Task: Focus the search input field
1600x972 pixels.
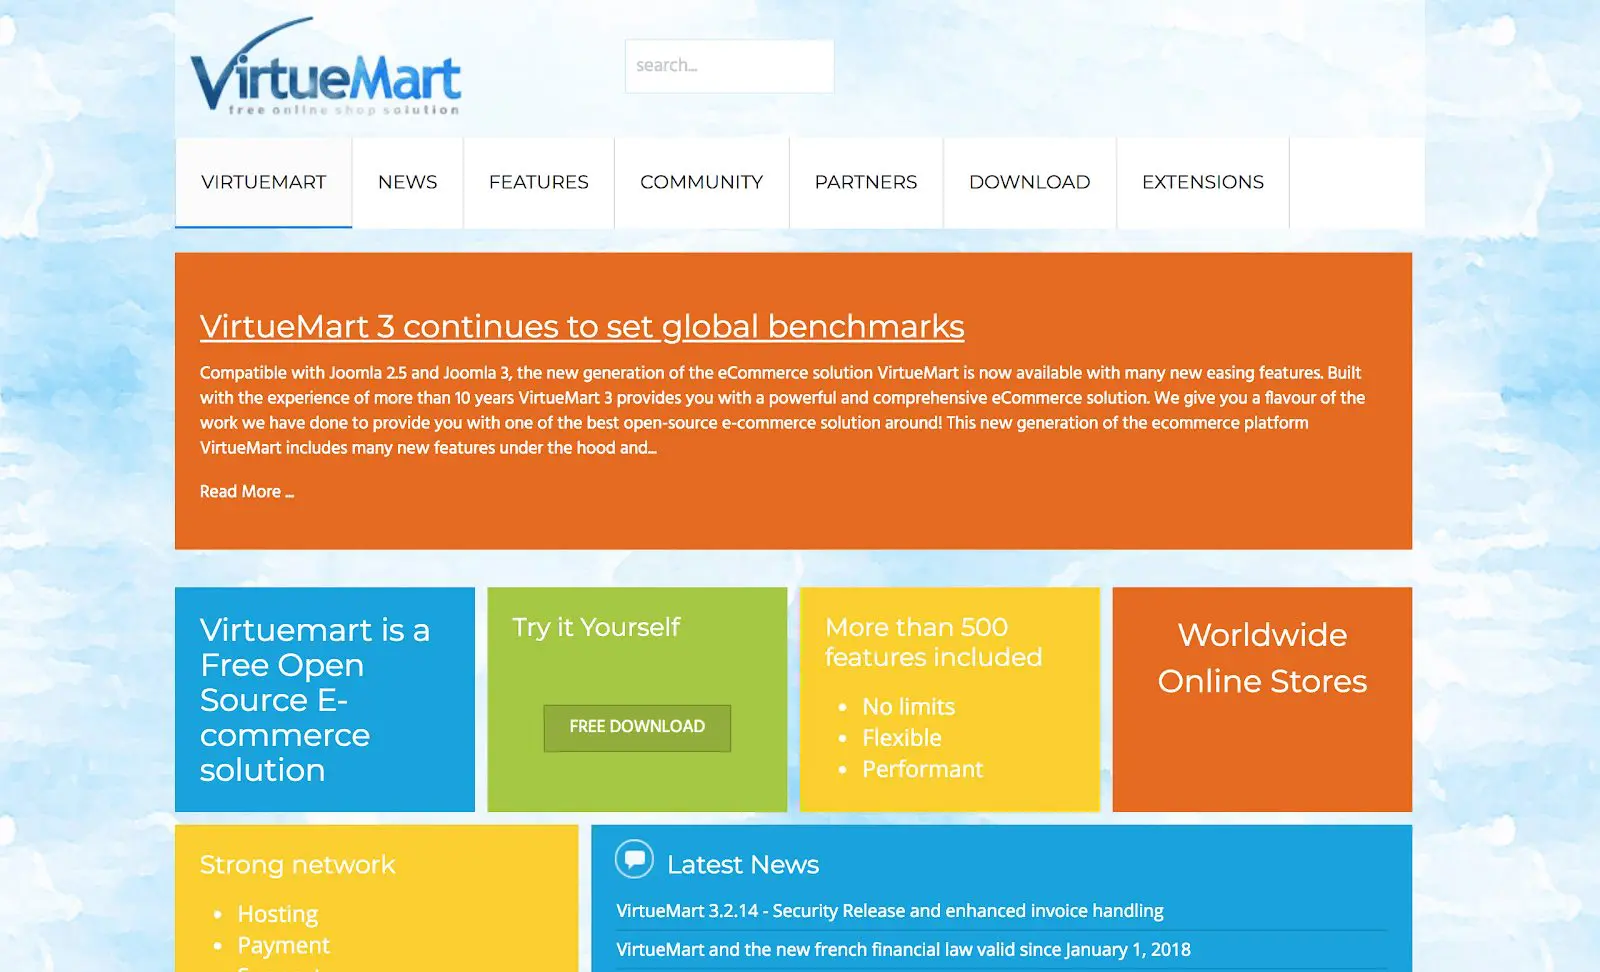Action: (x=729, y=66)
